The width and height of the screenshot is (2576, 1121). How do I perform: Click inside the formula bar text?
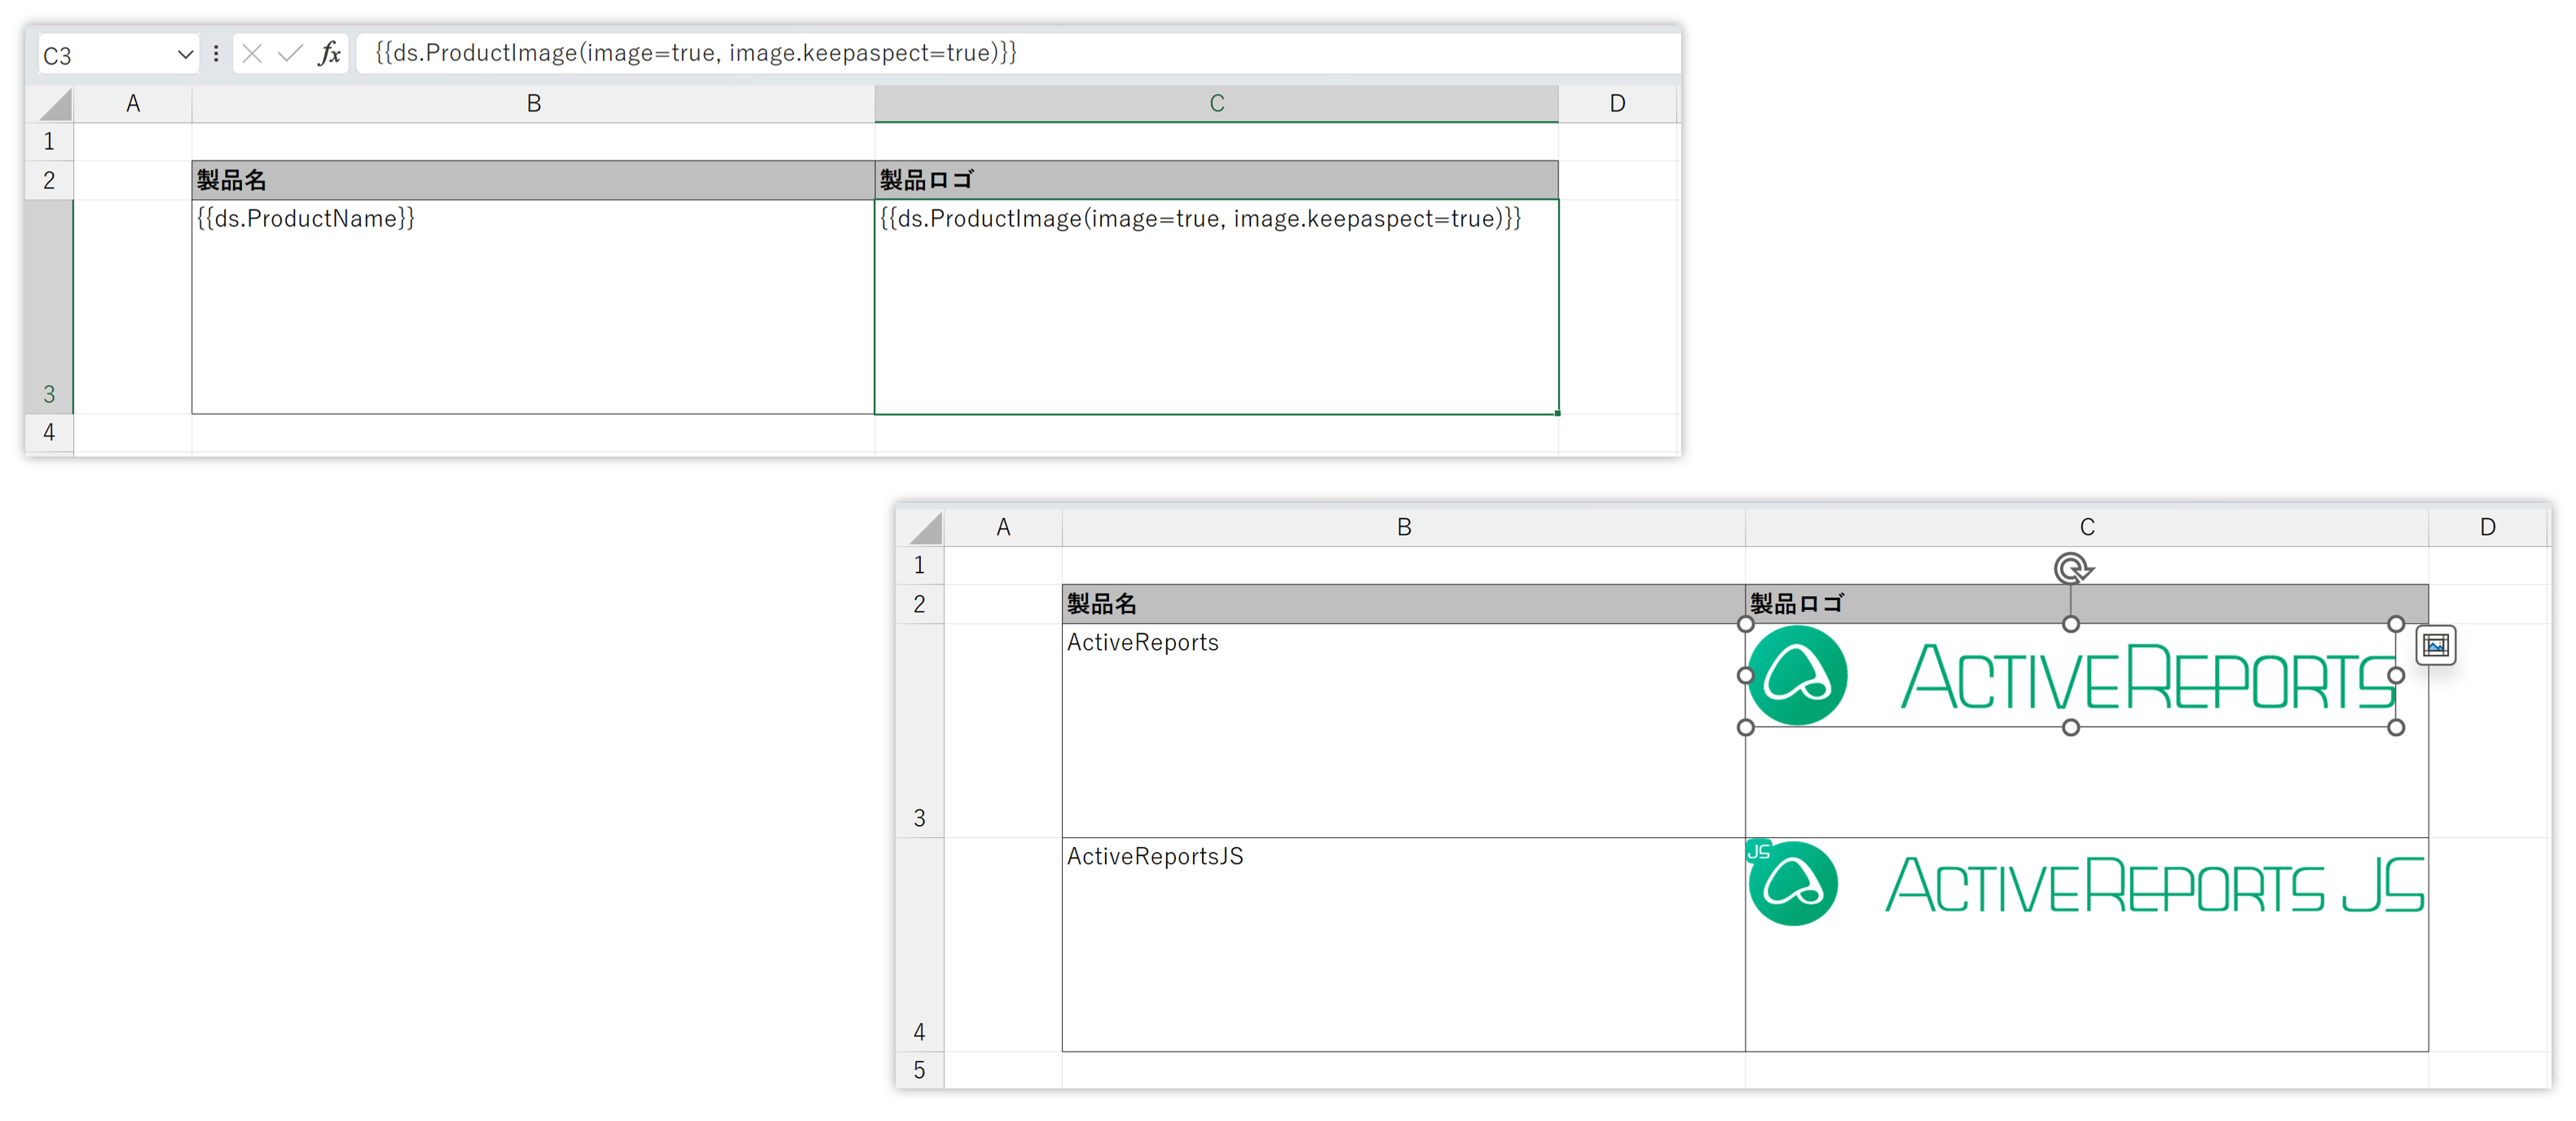696,53
